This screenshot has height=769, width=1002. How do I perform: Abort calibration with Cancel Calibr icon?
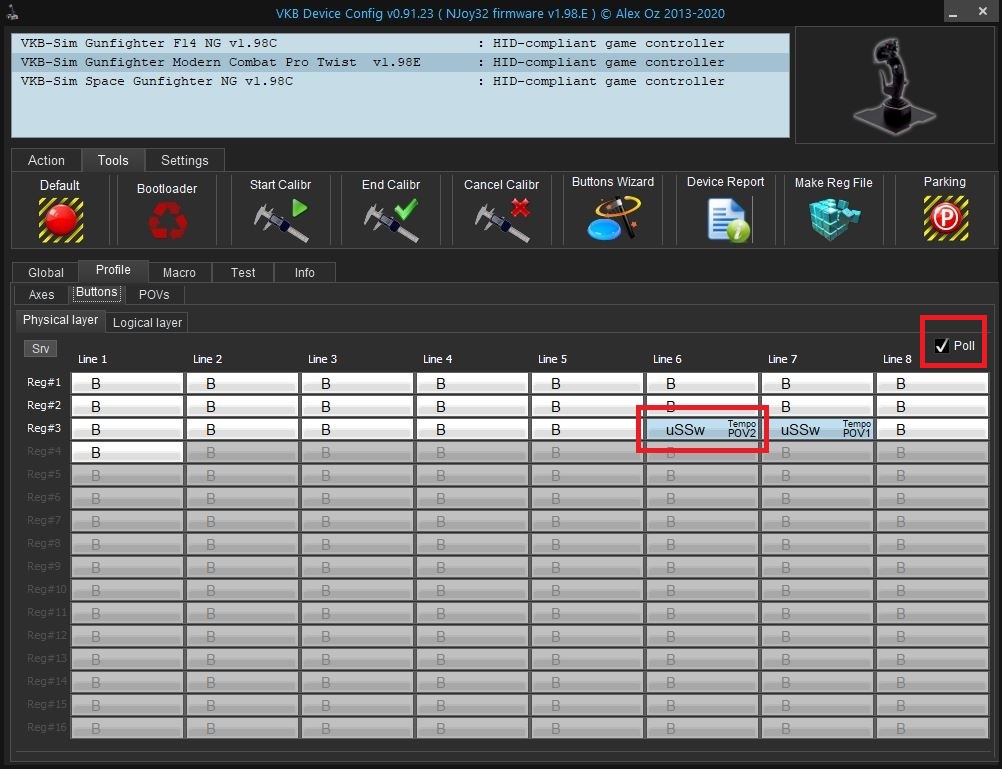[x=502, y=221]
